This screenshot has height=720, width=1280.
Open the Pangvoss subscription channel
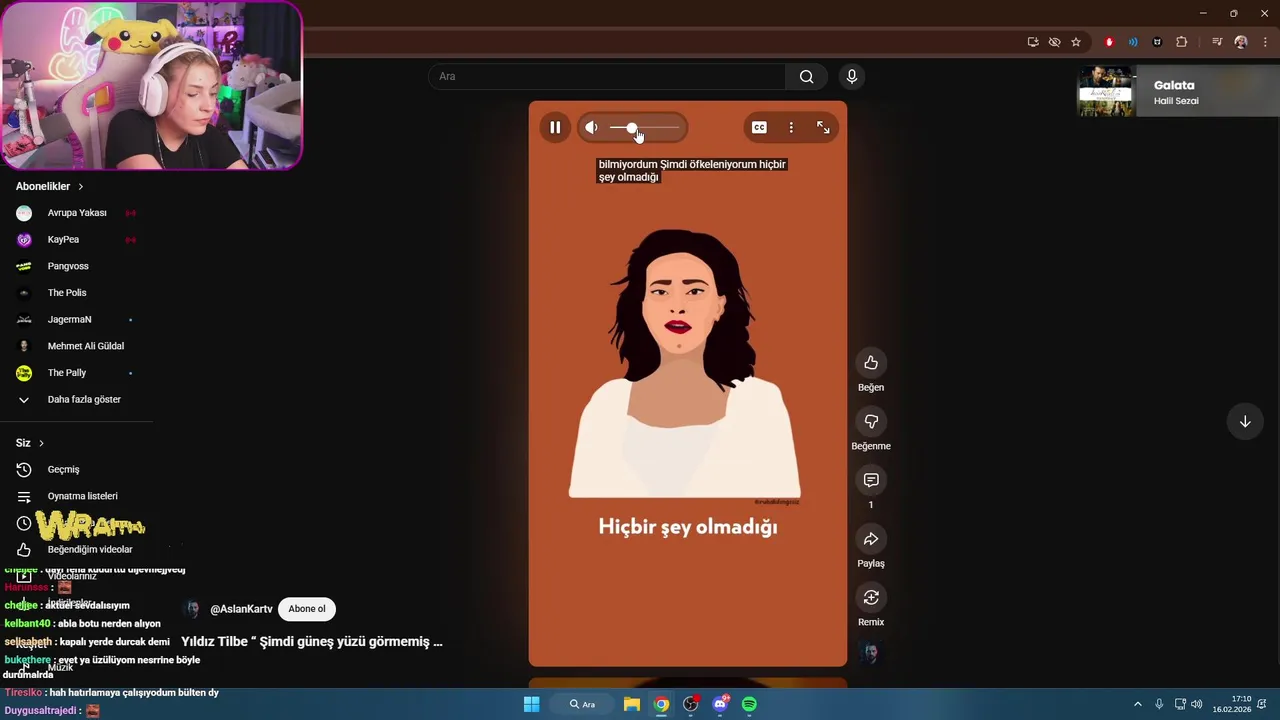click(x=76, y=266)
